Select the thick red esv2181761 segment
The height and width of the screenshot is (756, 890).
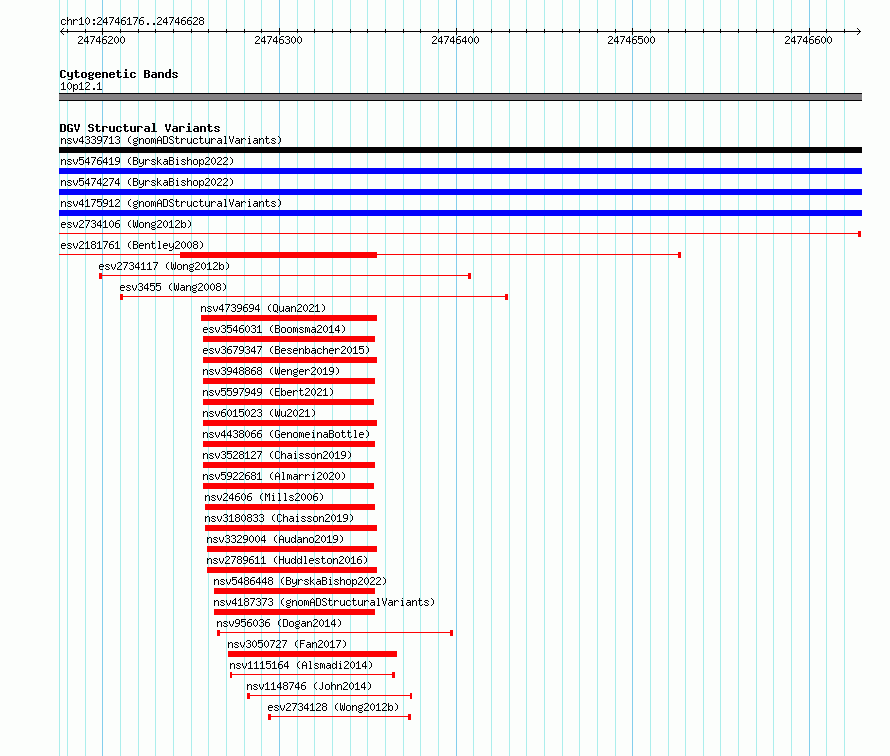[279, 255]
